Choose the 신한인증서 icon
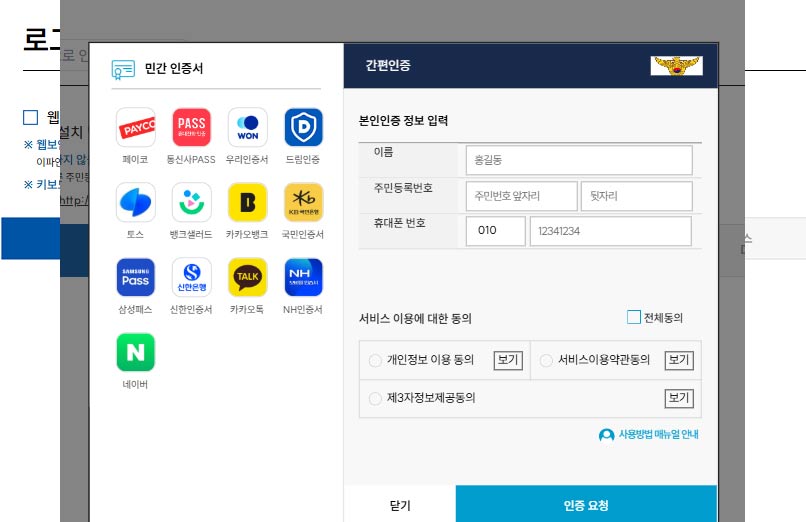Screen dimensions: 806x522 (191, 277)
